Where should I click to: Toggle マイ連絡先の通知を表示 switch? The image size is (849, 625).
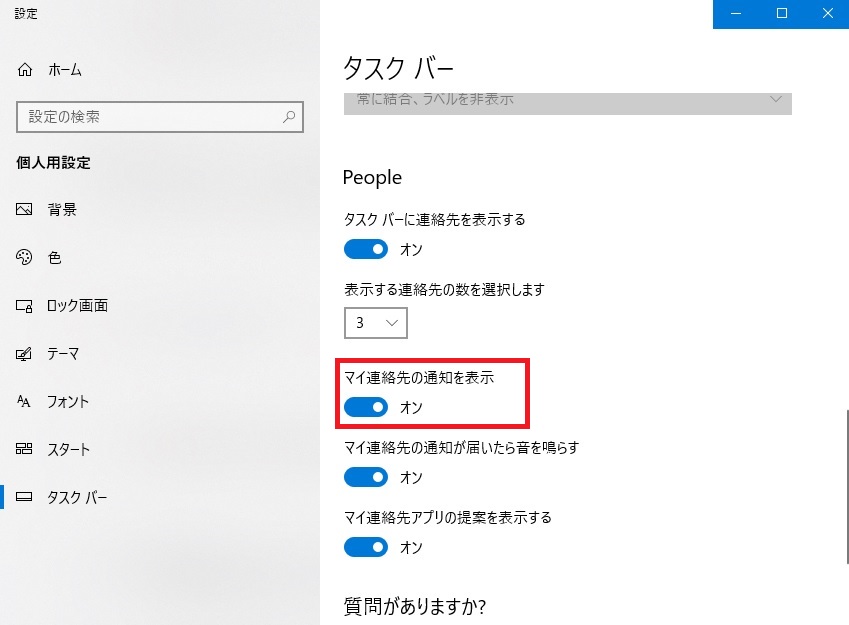pyautogui.click(x=366, y=407)
